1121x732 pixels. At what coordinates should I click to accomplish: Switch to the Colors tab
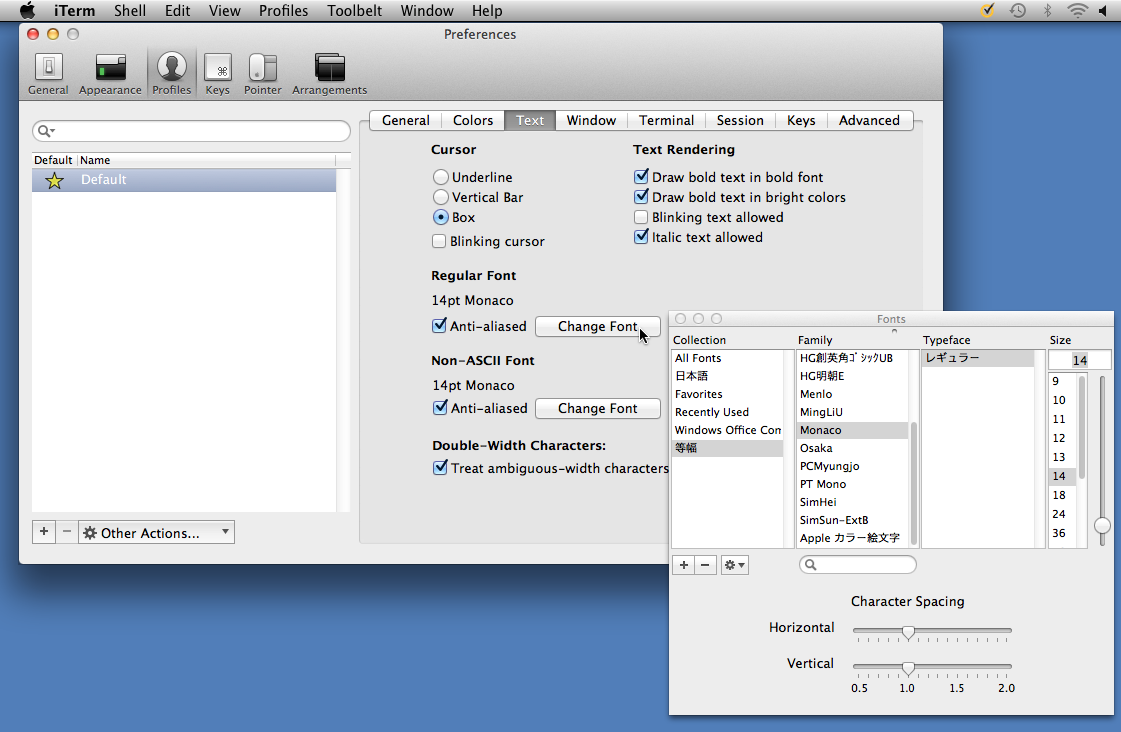[472, 120]
